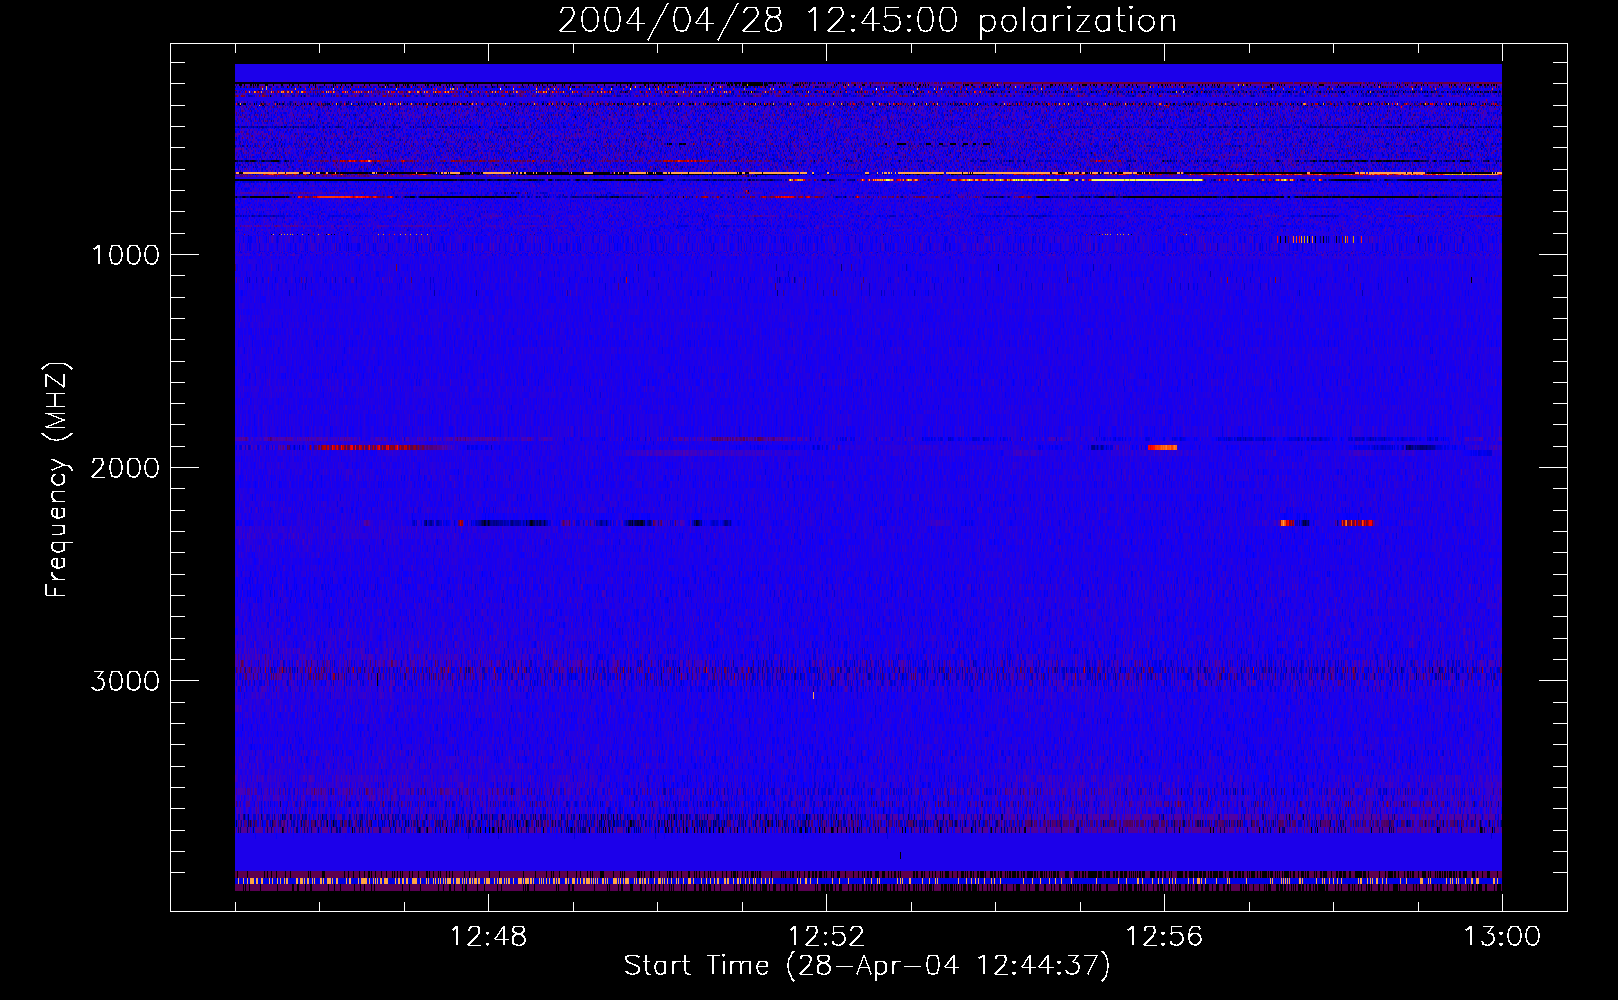1618x1000 pixels.
Task: Click the 2000 frequency tick label
Action: pos(125,468)
